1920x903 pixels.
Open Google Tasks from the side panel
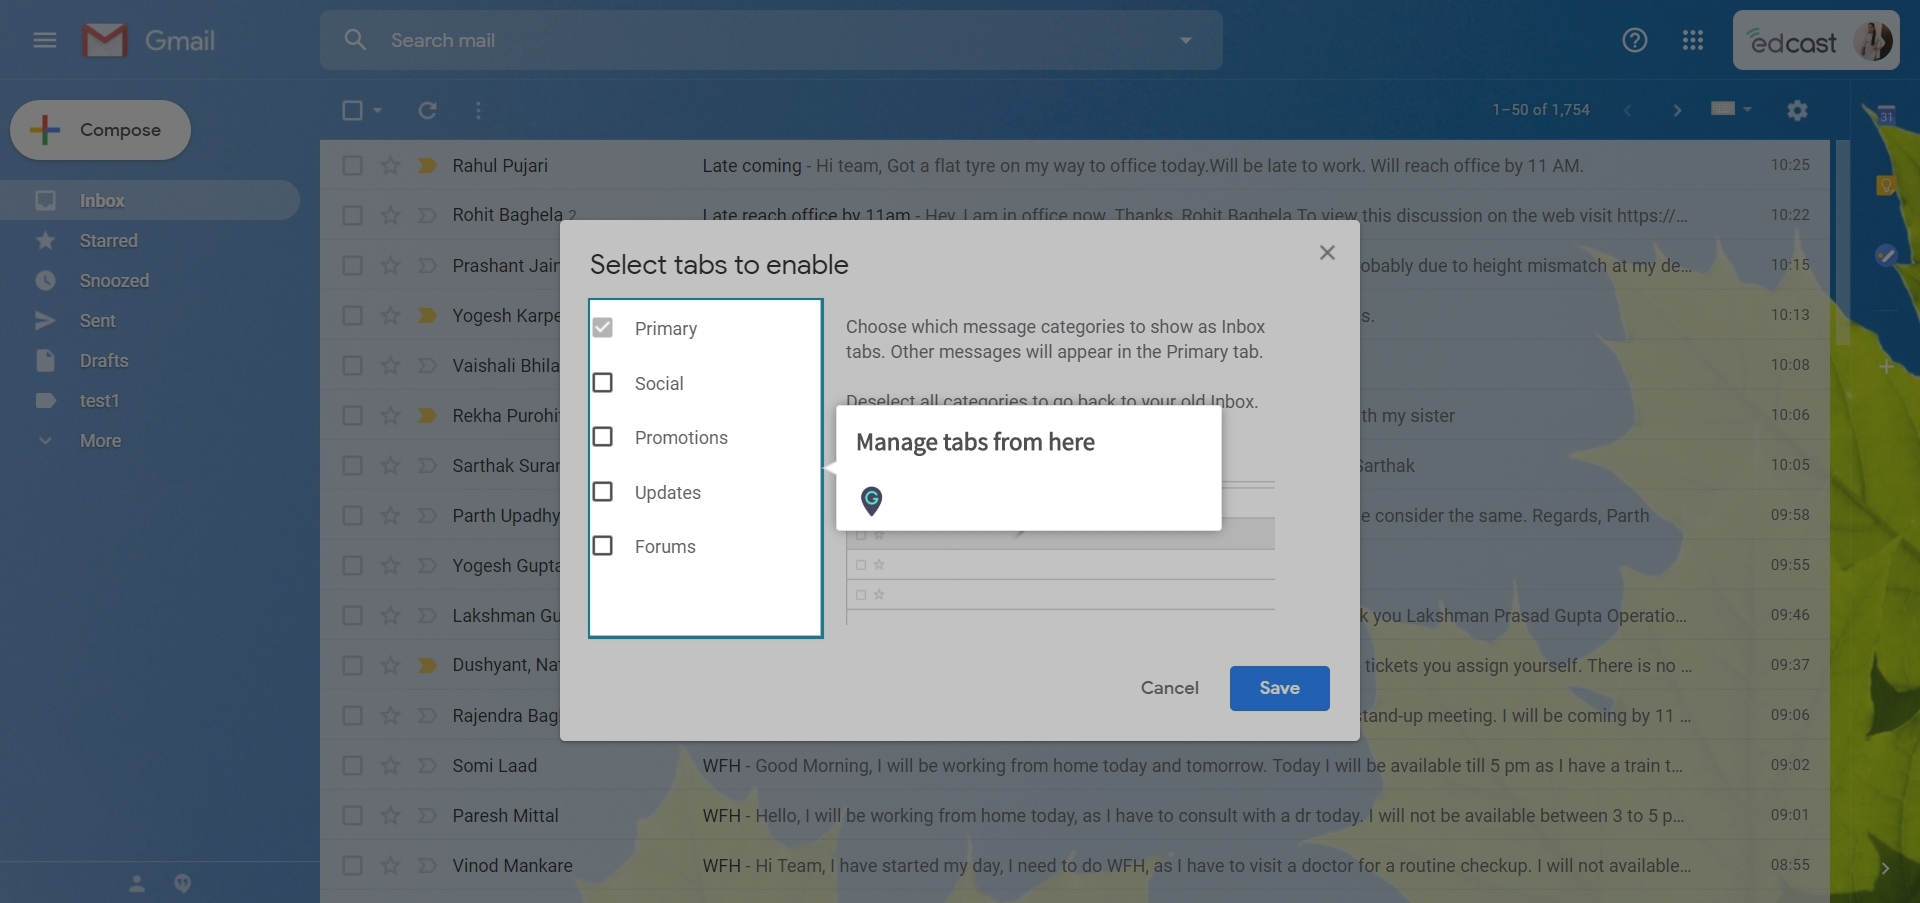click(1887, 255)
